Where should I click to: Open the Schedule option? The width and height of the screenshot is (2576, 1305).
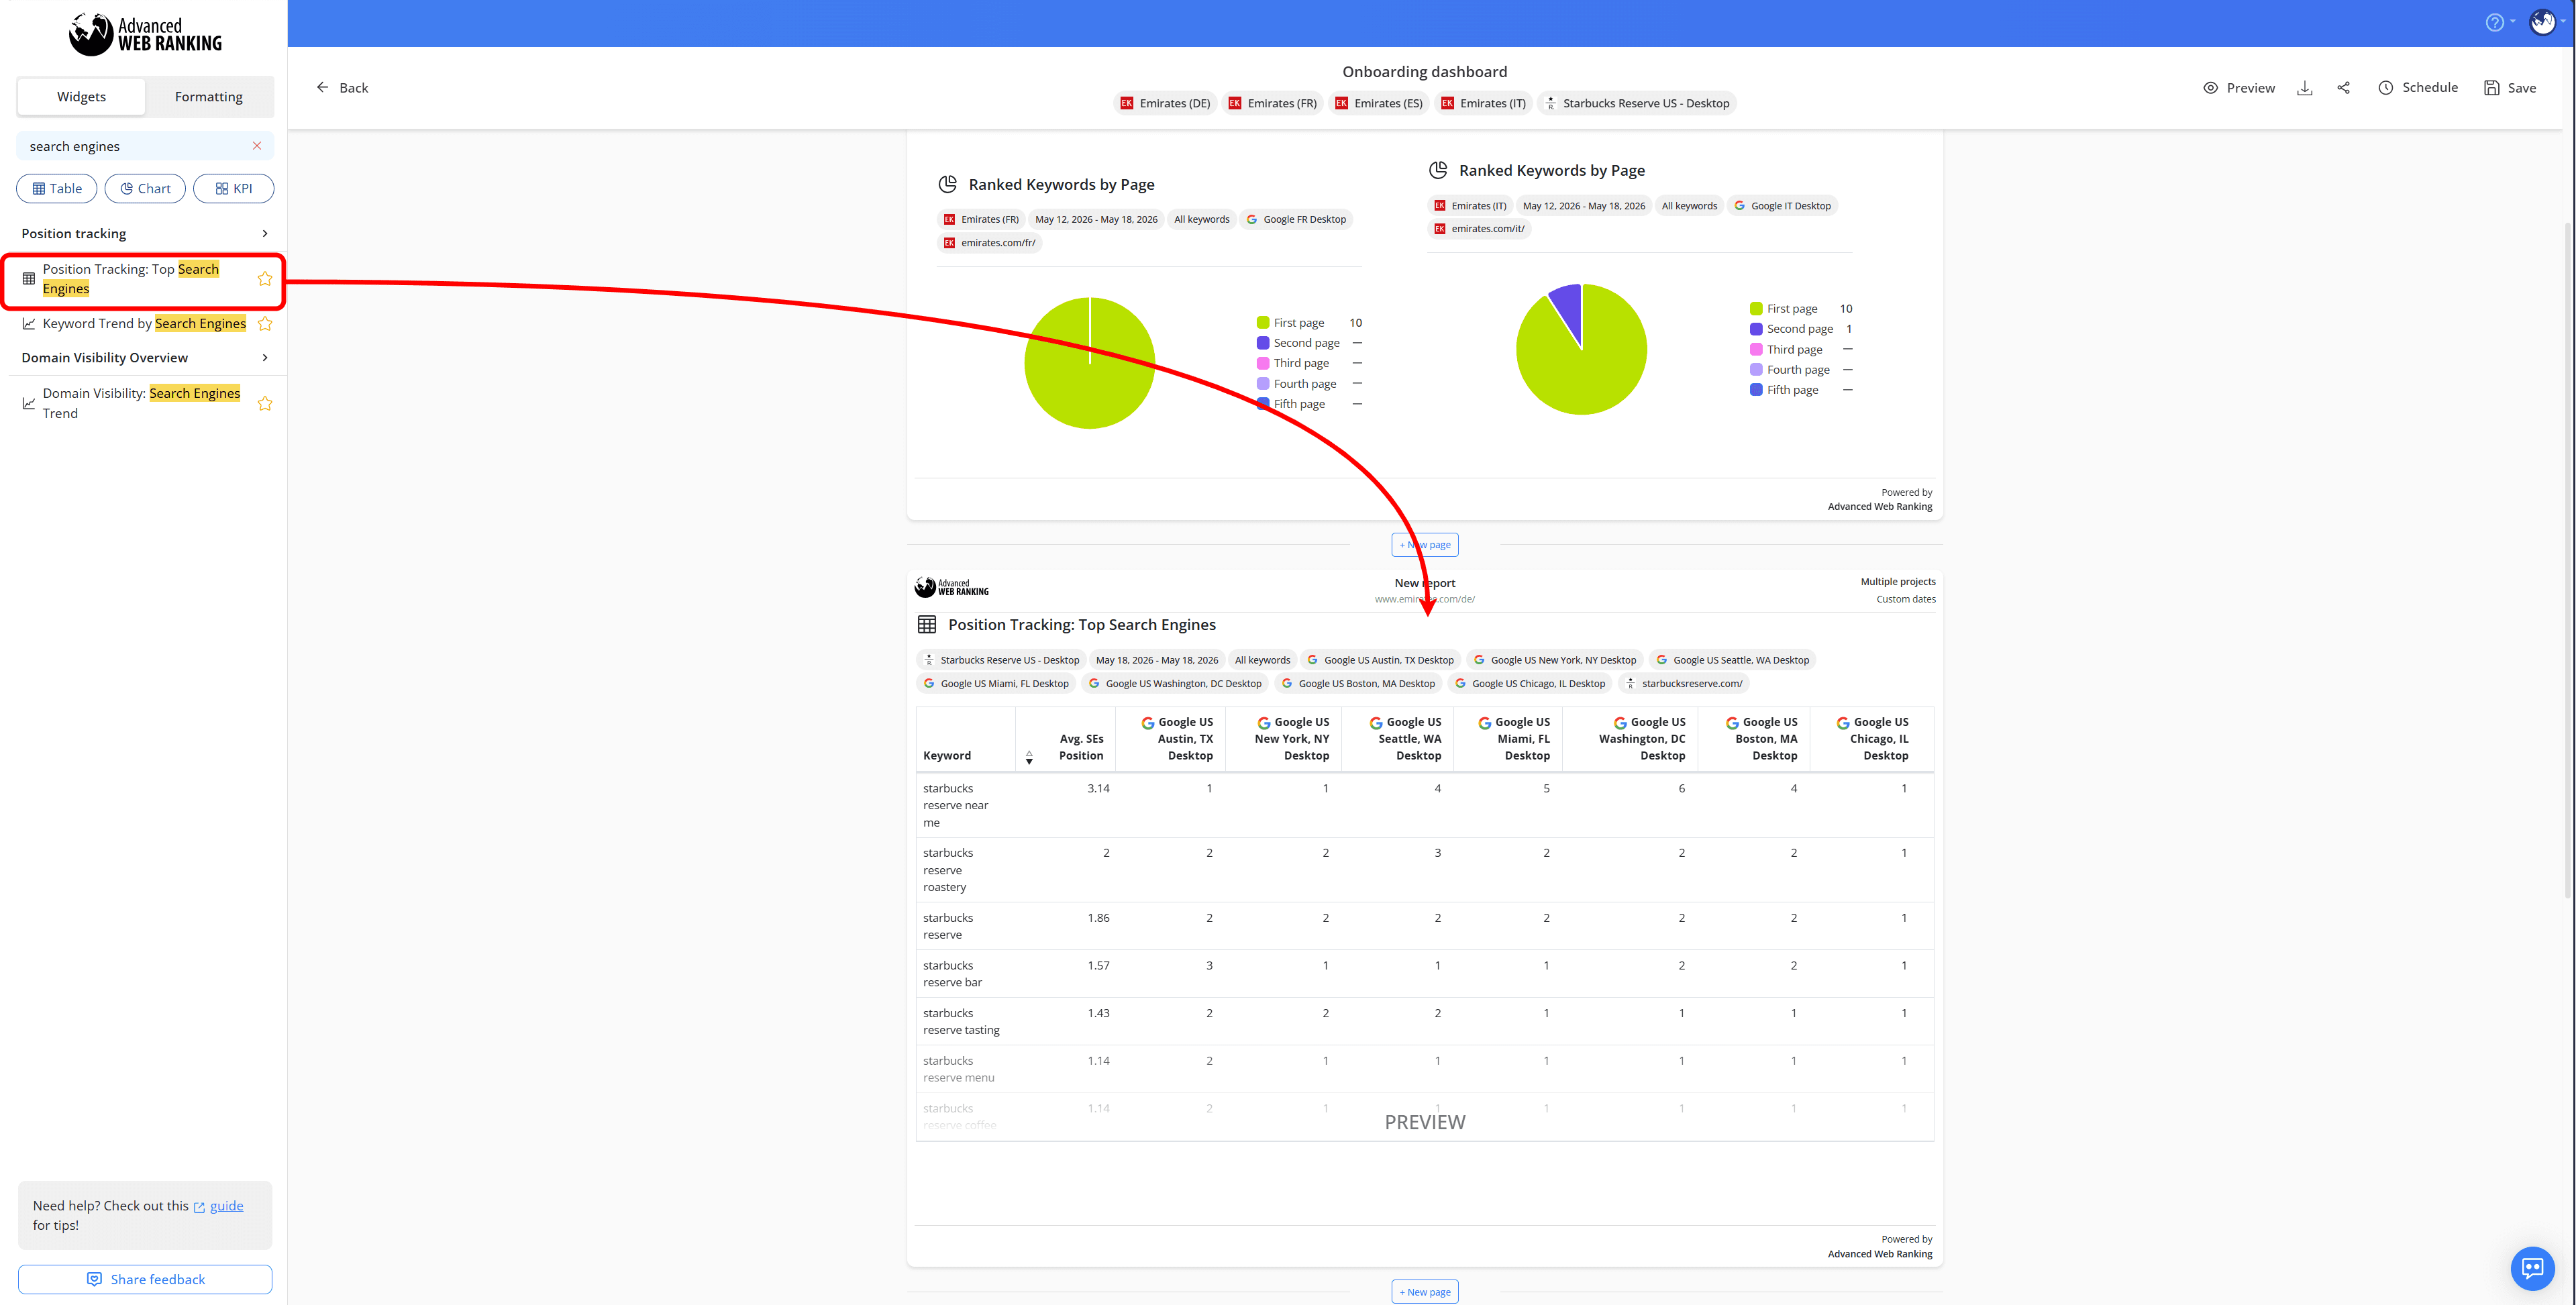tap(2417, 88)
